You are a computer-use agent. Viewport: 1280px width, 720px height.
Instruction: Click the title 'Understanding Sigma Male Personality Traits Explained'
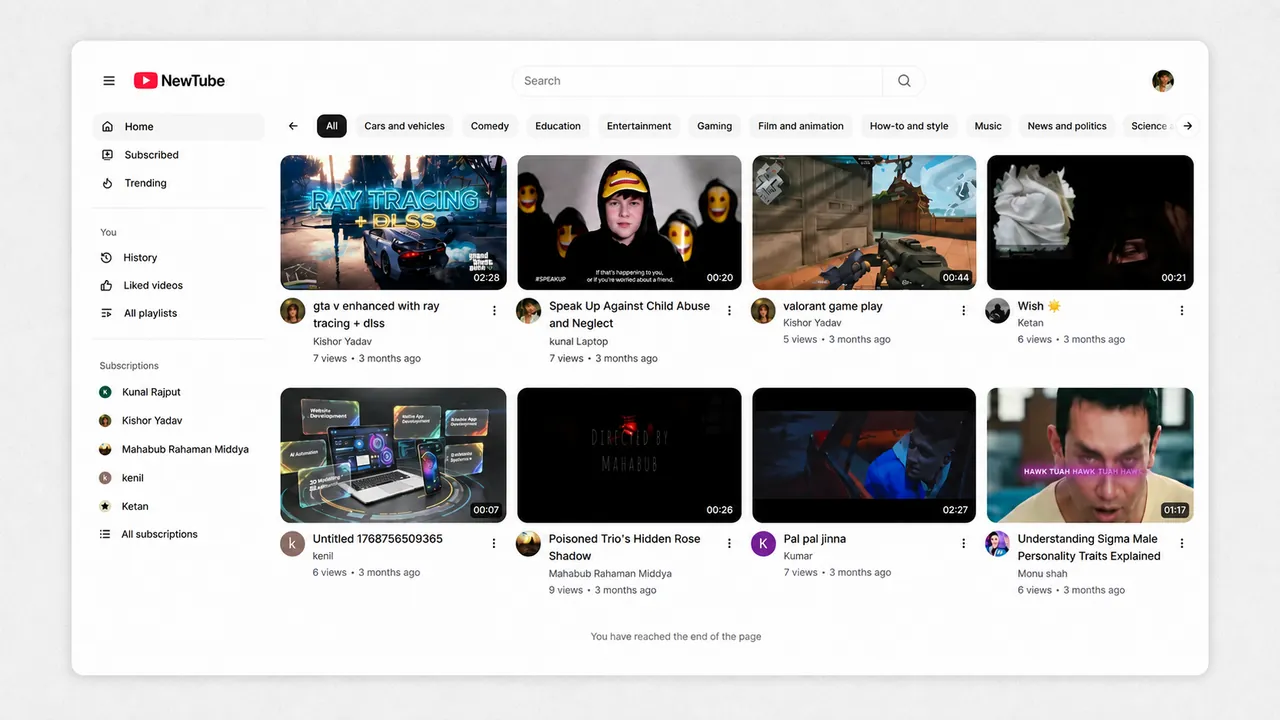tap(1089, 547)
